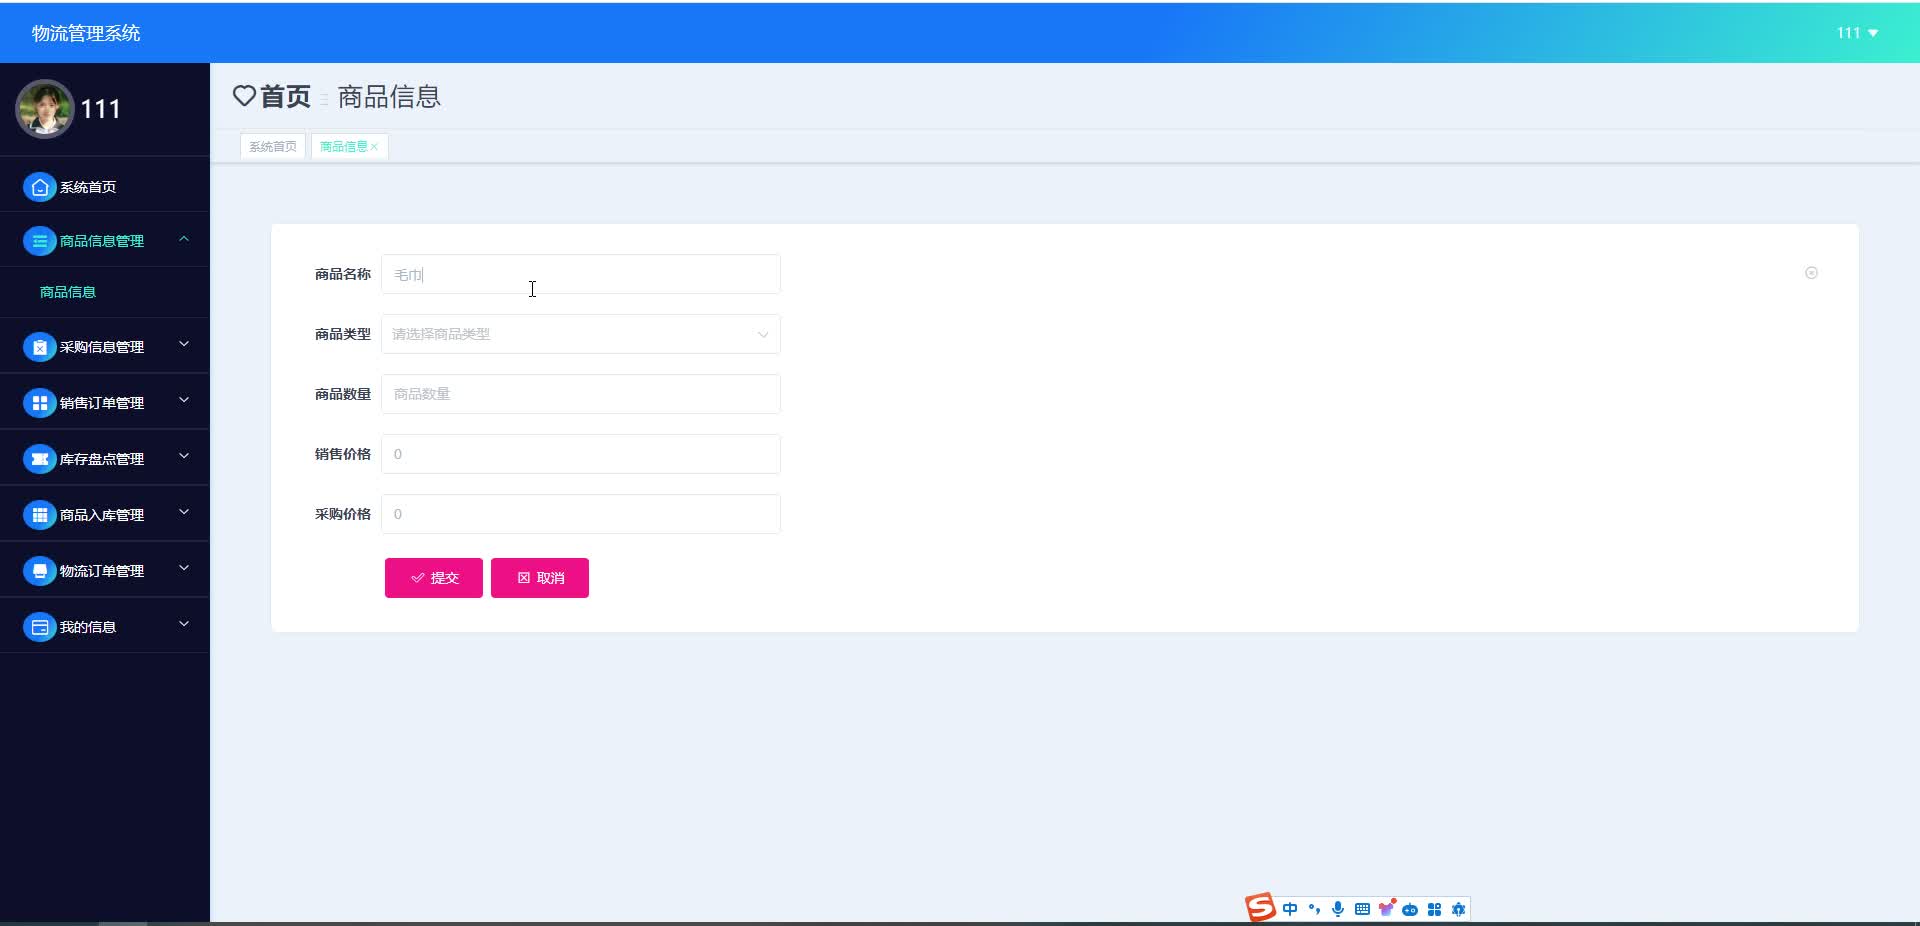
Task: Click the 物流订单管理 menu label
Action: click(x=102, y=571)
